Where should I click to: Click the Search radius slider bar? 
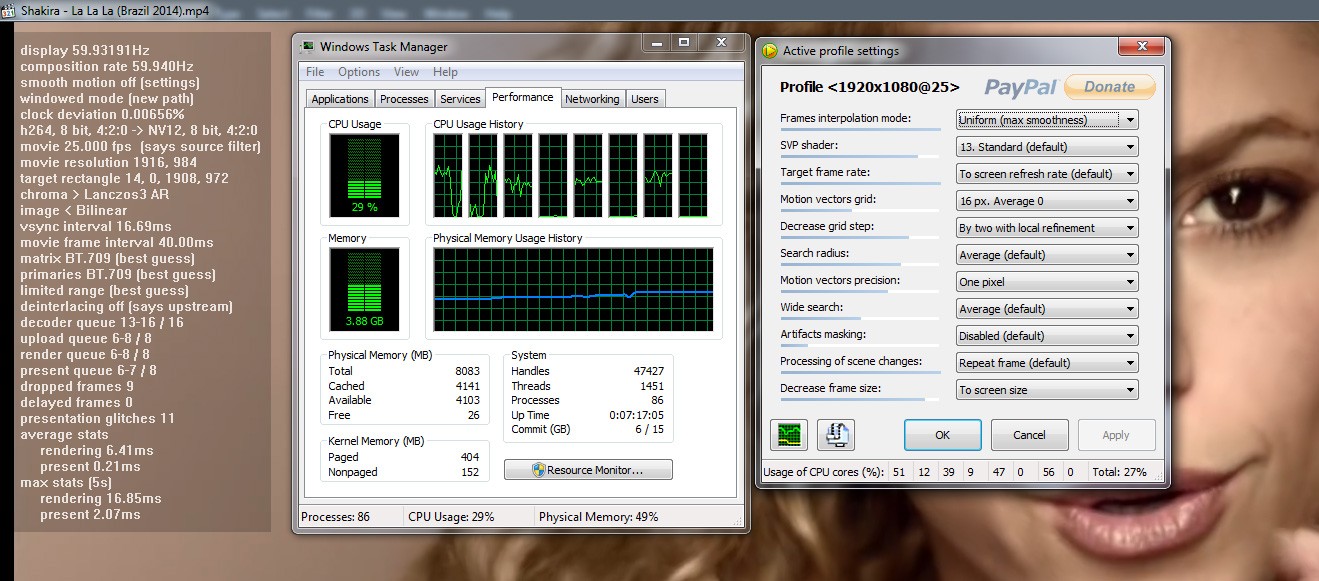[860, 264]
